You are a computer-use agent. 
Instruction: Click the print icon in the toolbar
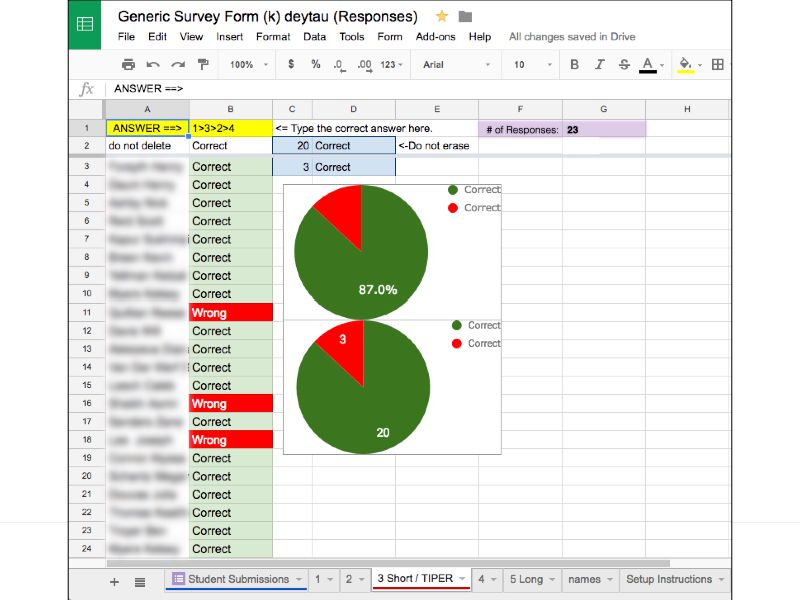coord(128,64)
